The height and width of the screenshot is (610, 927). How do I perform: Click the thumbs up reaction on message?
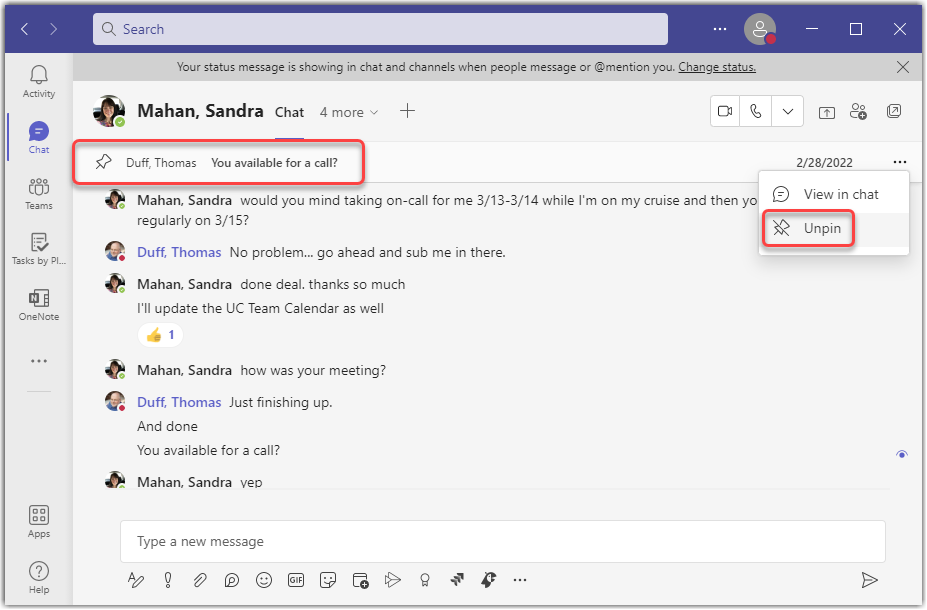pos(160,334)
